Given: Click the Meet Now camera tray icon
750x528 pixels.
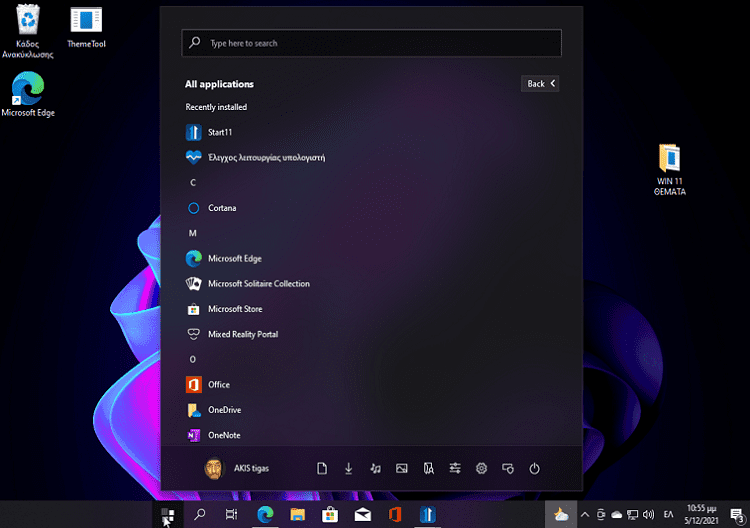Looking at the screenshot, I should (x=601, y=515).
